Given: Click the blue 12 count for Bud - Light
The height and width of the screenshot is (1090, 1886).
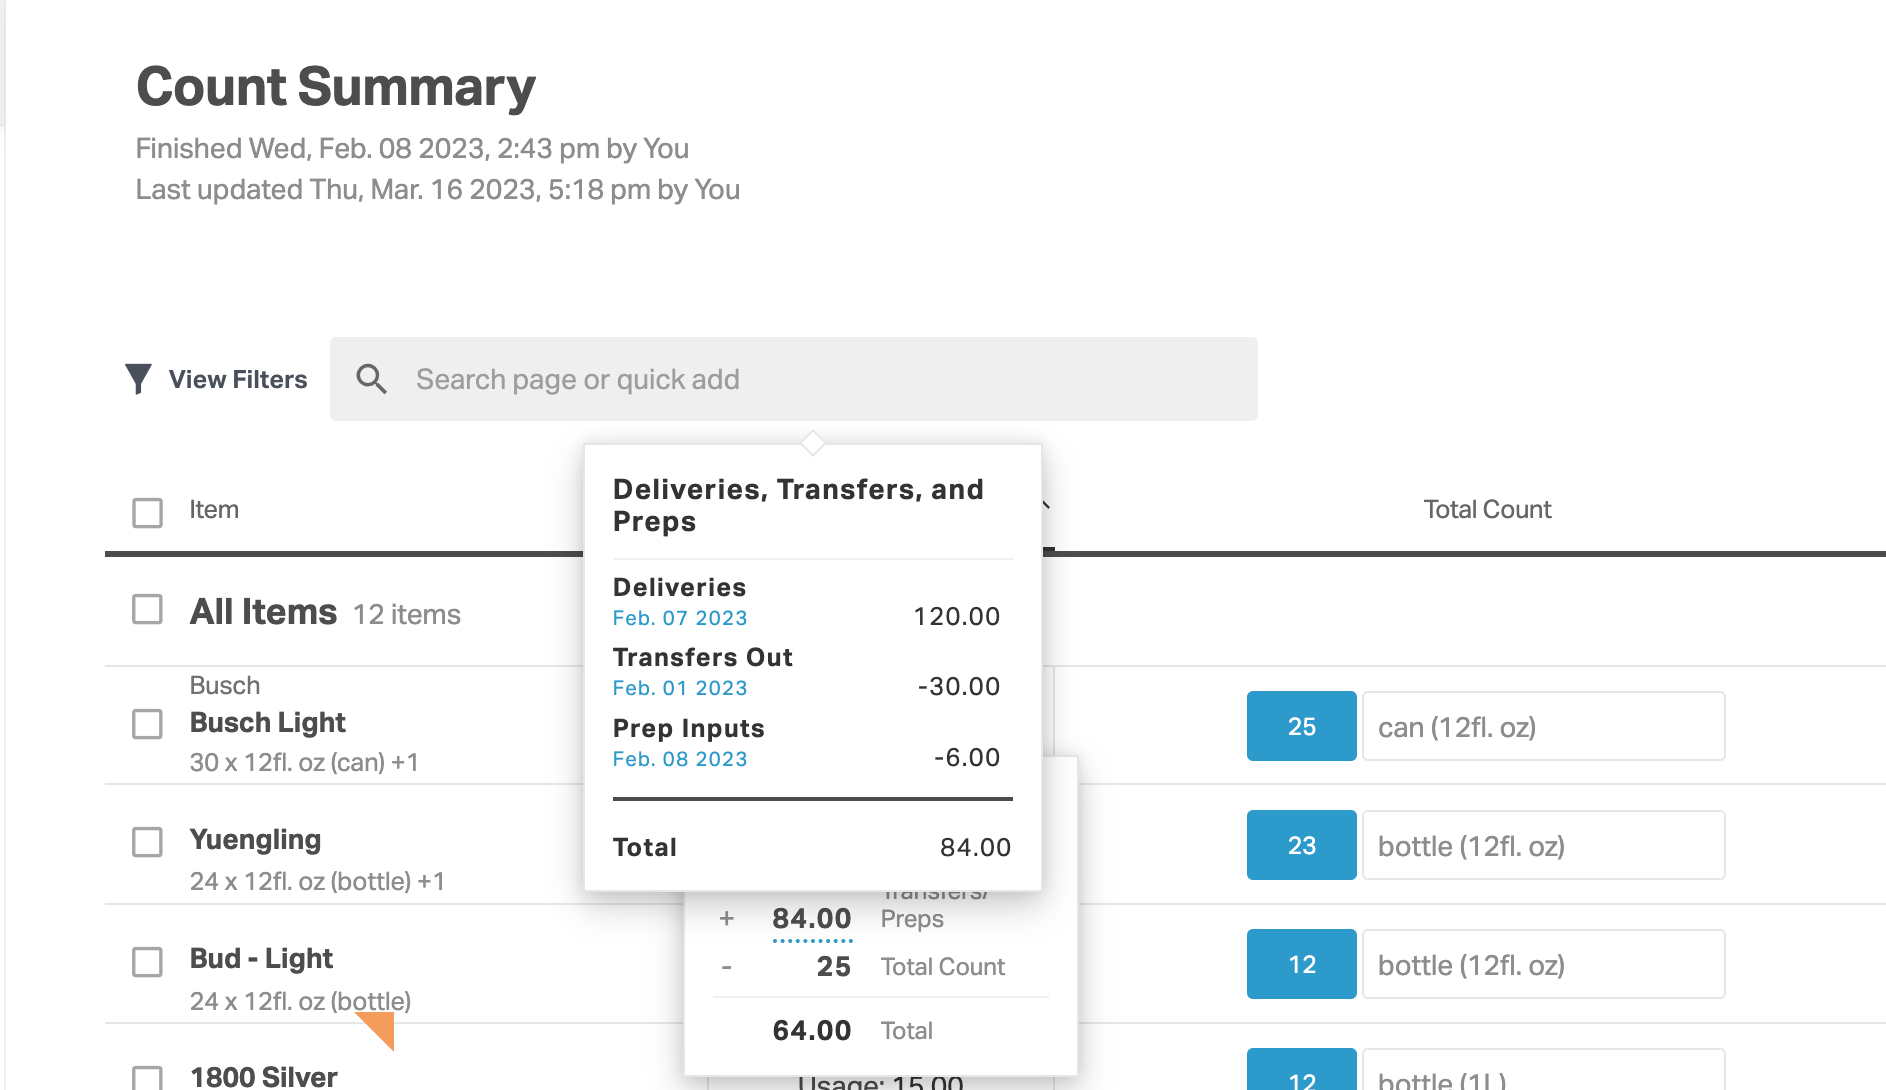Looking at the screenshot, I should 1302,964.
